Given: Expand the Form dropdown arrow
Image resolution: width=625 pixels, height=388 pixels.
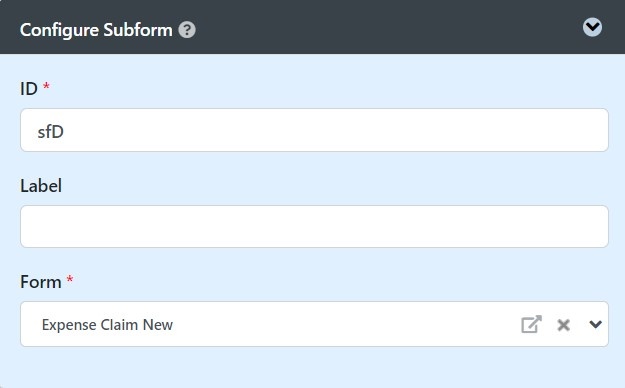Looking at the screenshot, I should pyautogui.click(x=596, y=324).
